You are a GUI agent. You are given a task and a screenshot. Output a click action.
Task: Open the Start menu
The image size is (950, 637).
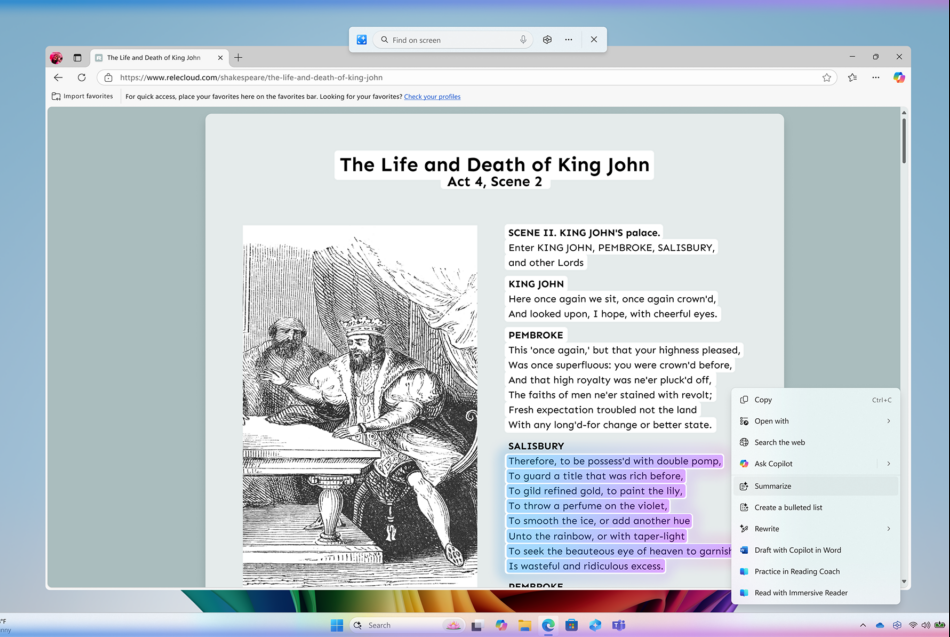(x=335, y=626)
